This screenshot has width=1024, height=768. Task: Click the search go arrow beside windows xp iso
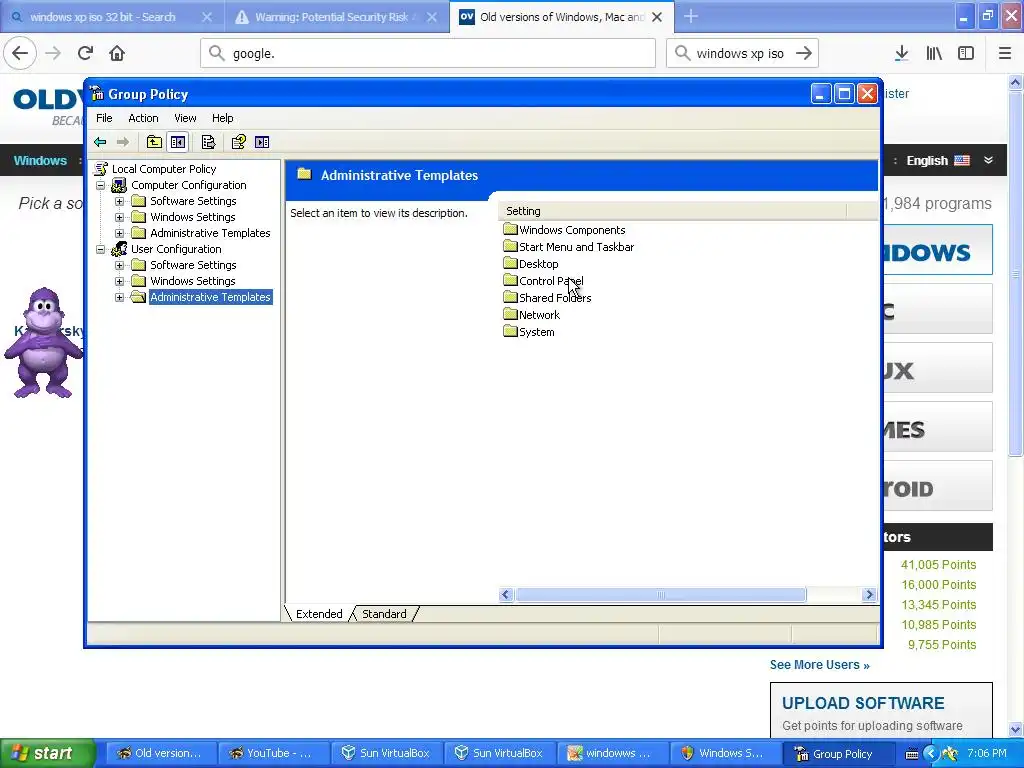pos(804,53)
